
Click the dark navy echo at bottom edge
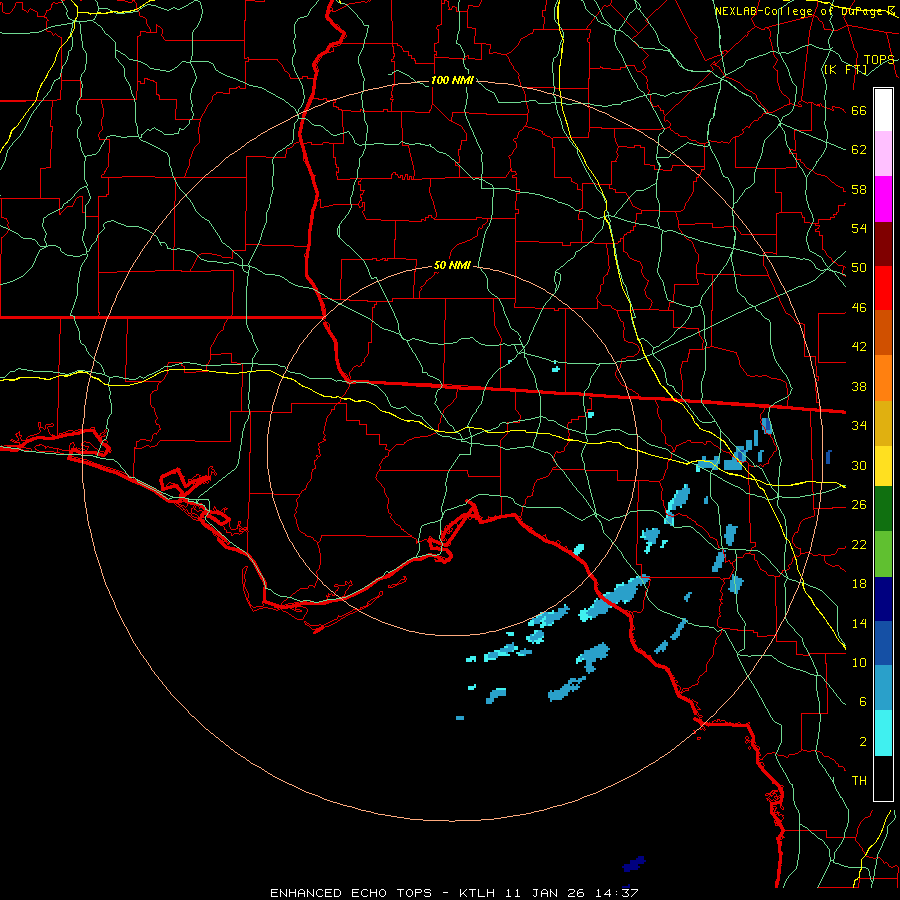pos(634,863)
